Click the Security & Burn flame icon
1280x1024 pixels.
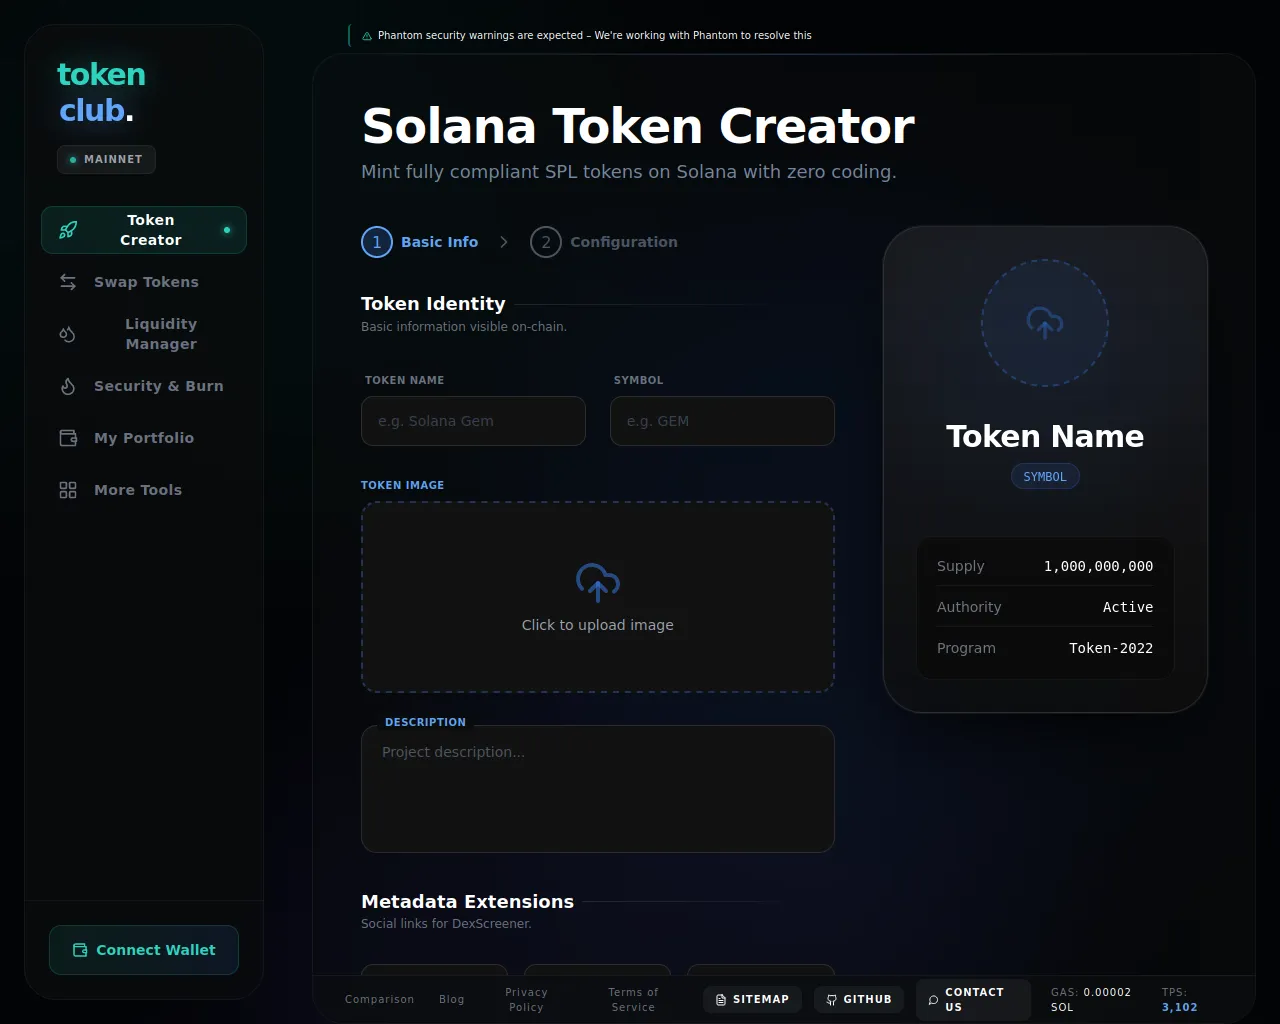click(68, 386)
